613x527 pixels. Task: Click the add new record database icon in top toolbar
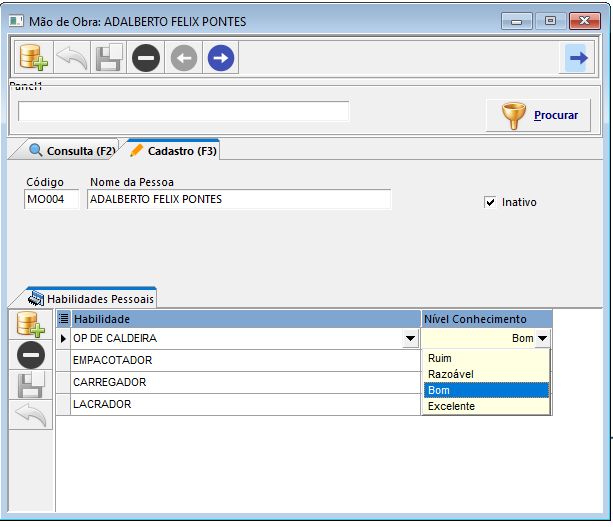(x=34, y=58)
